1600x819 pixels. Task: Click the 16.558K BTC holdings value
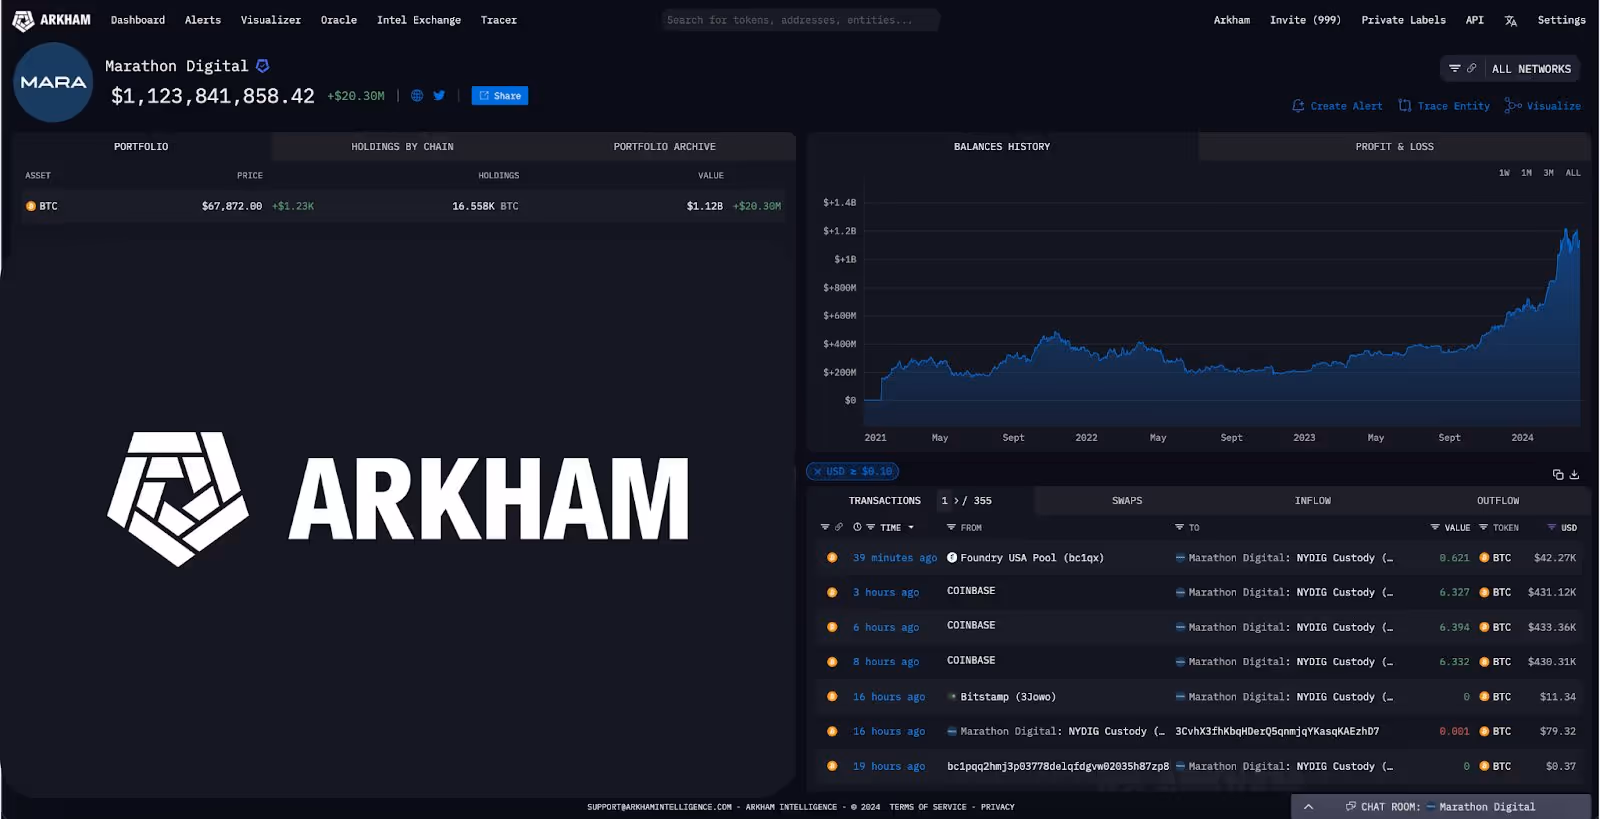485,206
